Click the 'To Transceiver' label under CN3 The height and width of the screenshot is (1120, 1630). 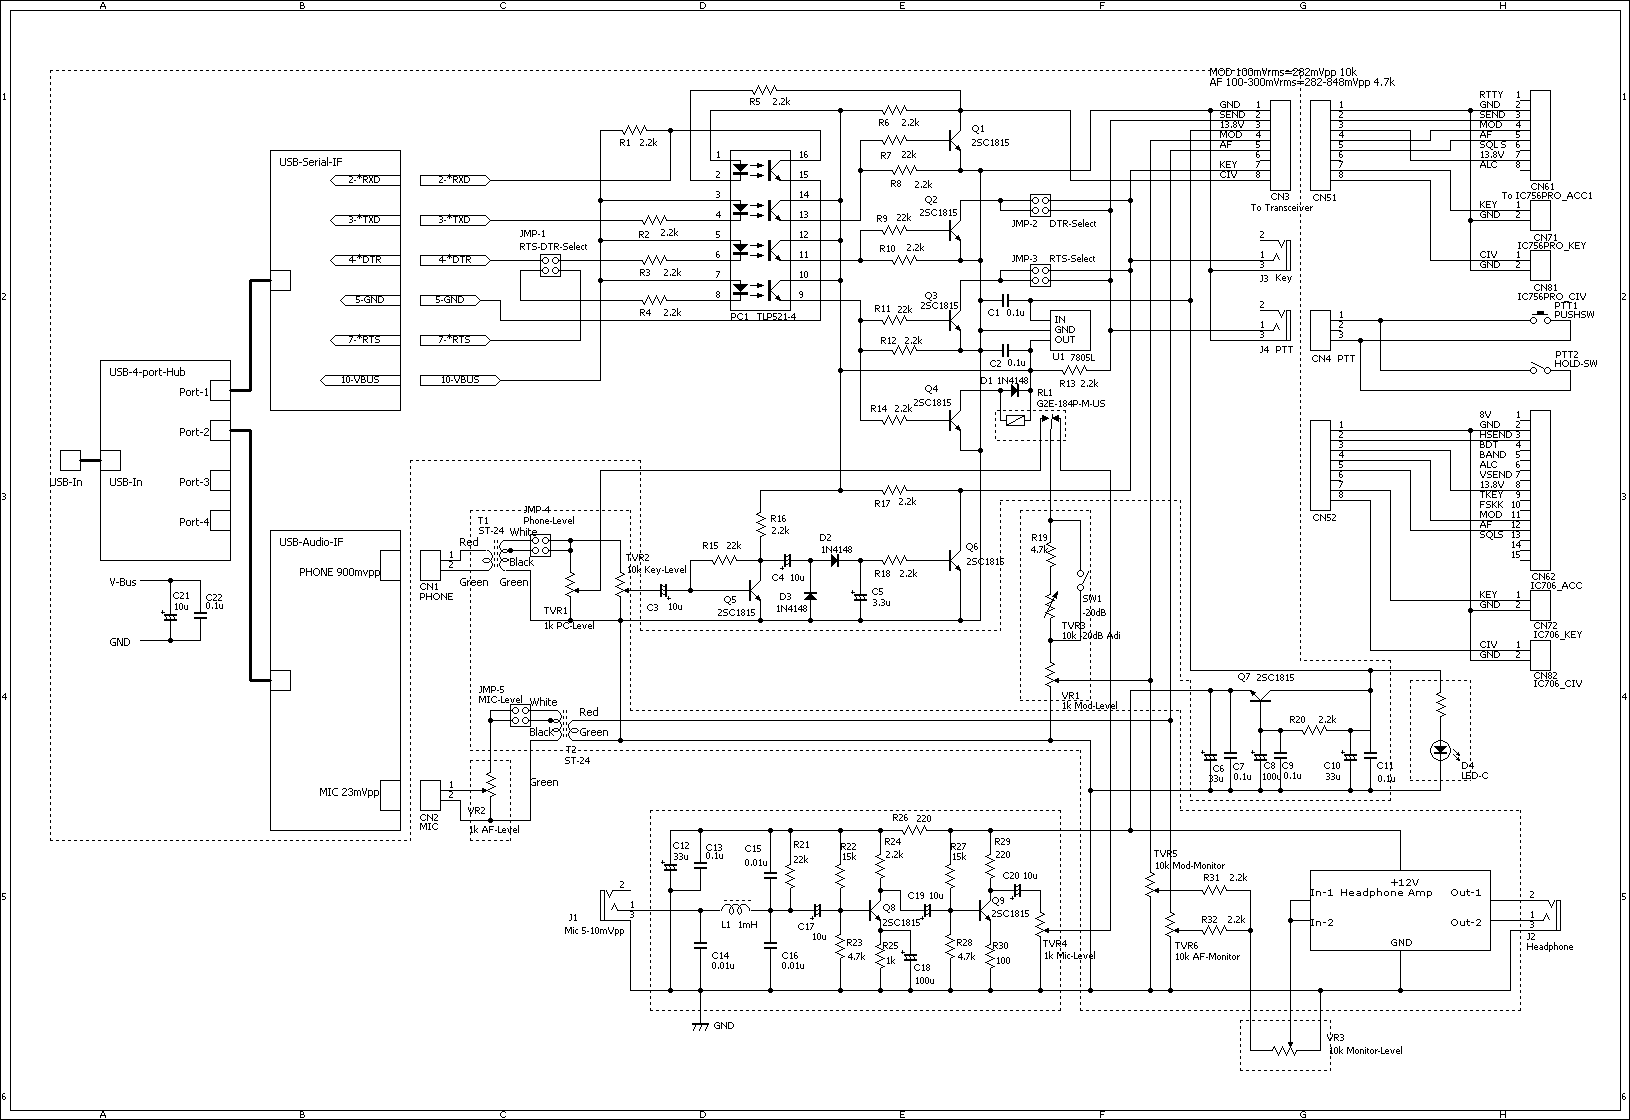pos(1284,208)
